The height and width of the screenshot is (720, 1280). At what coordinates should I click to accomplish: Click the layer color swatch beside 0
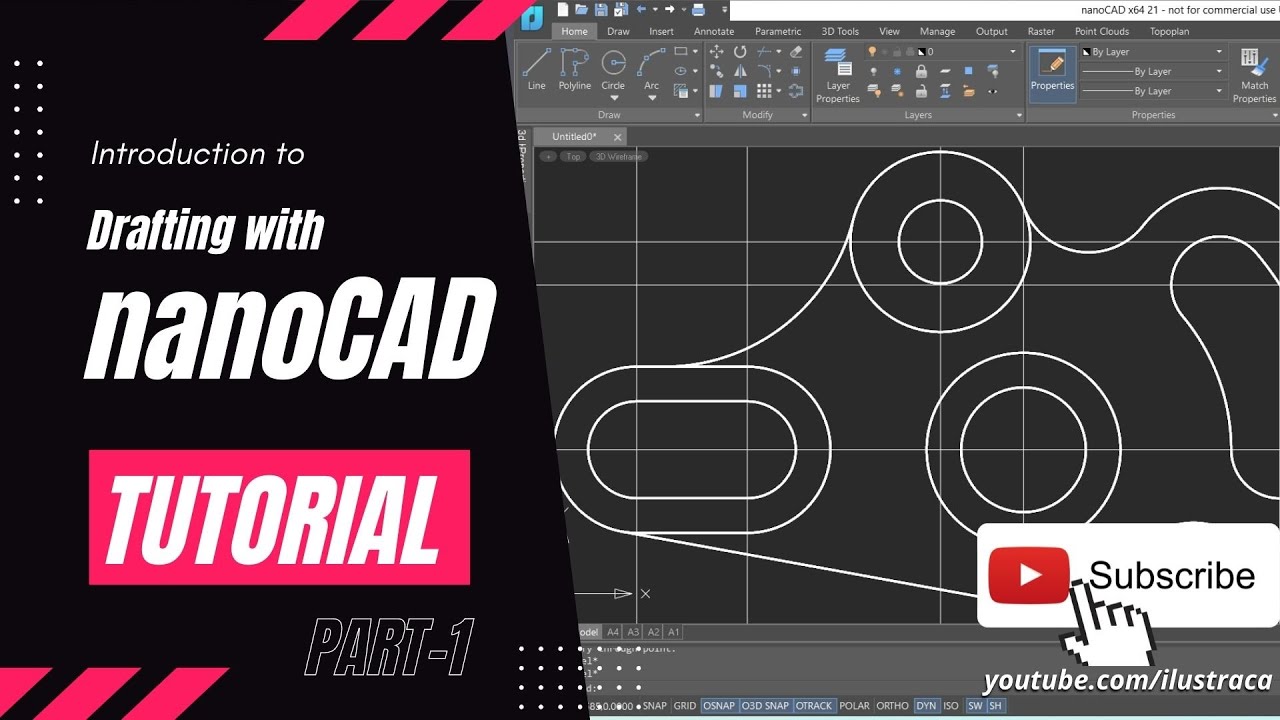click(921, 52)
